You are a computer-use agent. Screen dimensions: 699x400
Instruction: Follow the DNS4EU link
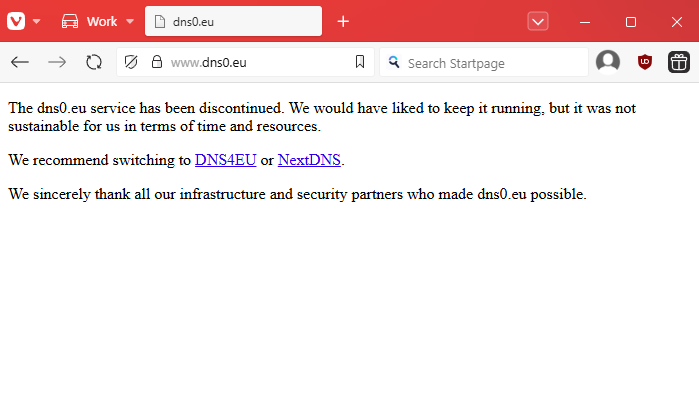pos(225,160)
